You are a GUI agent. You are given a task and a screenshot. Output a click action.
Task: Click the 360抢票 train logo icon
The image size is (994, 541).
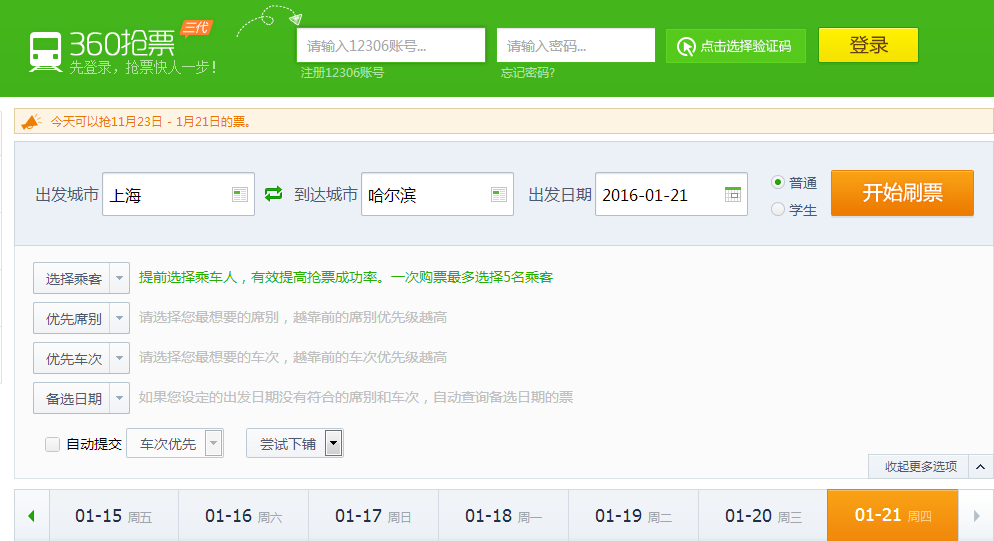coord(46,51)
